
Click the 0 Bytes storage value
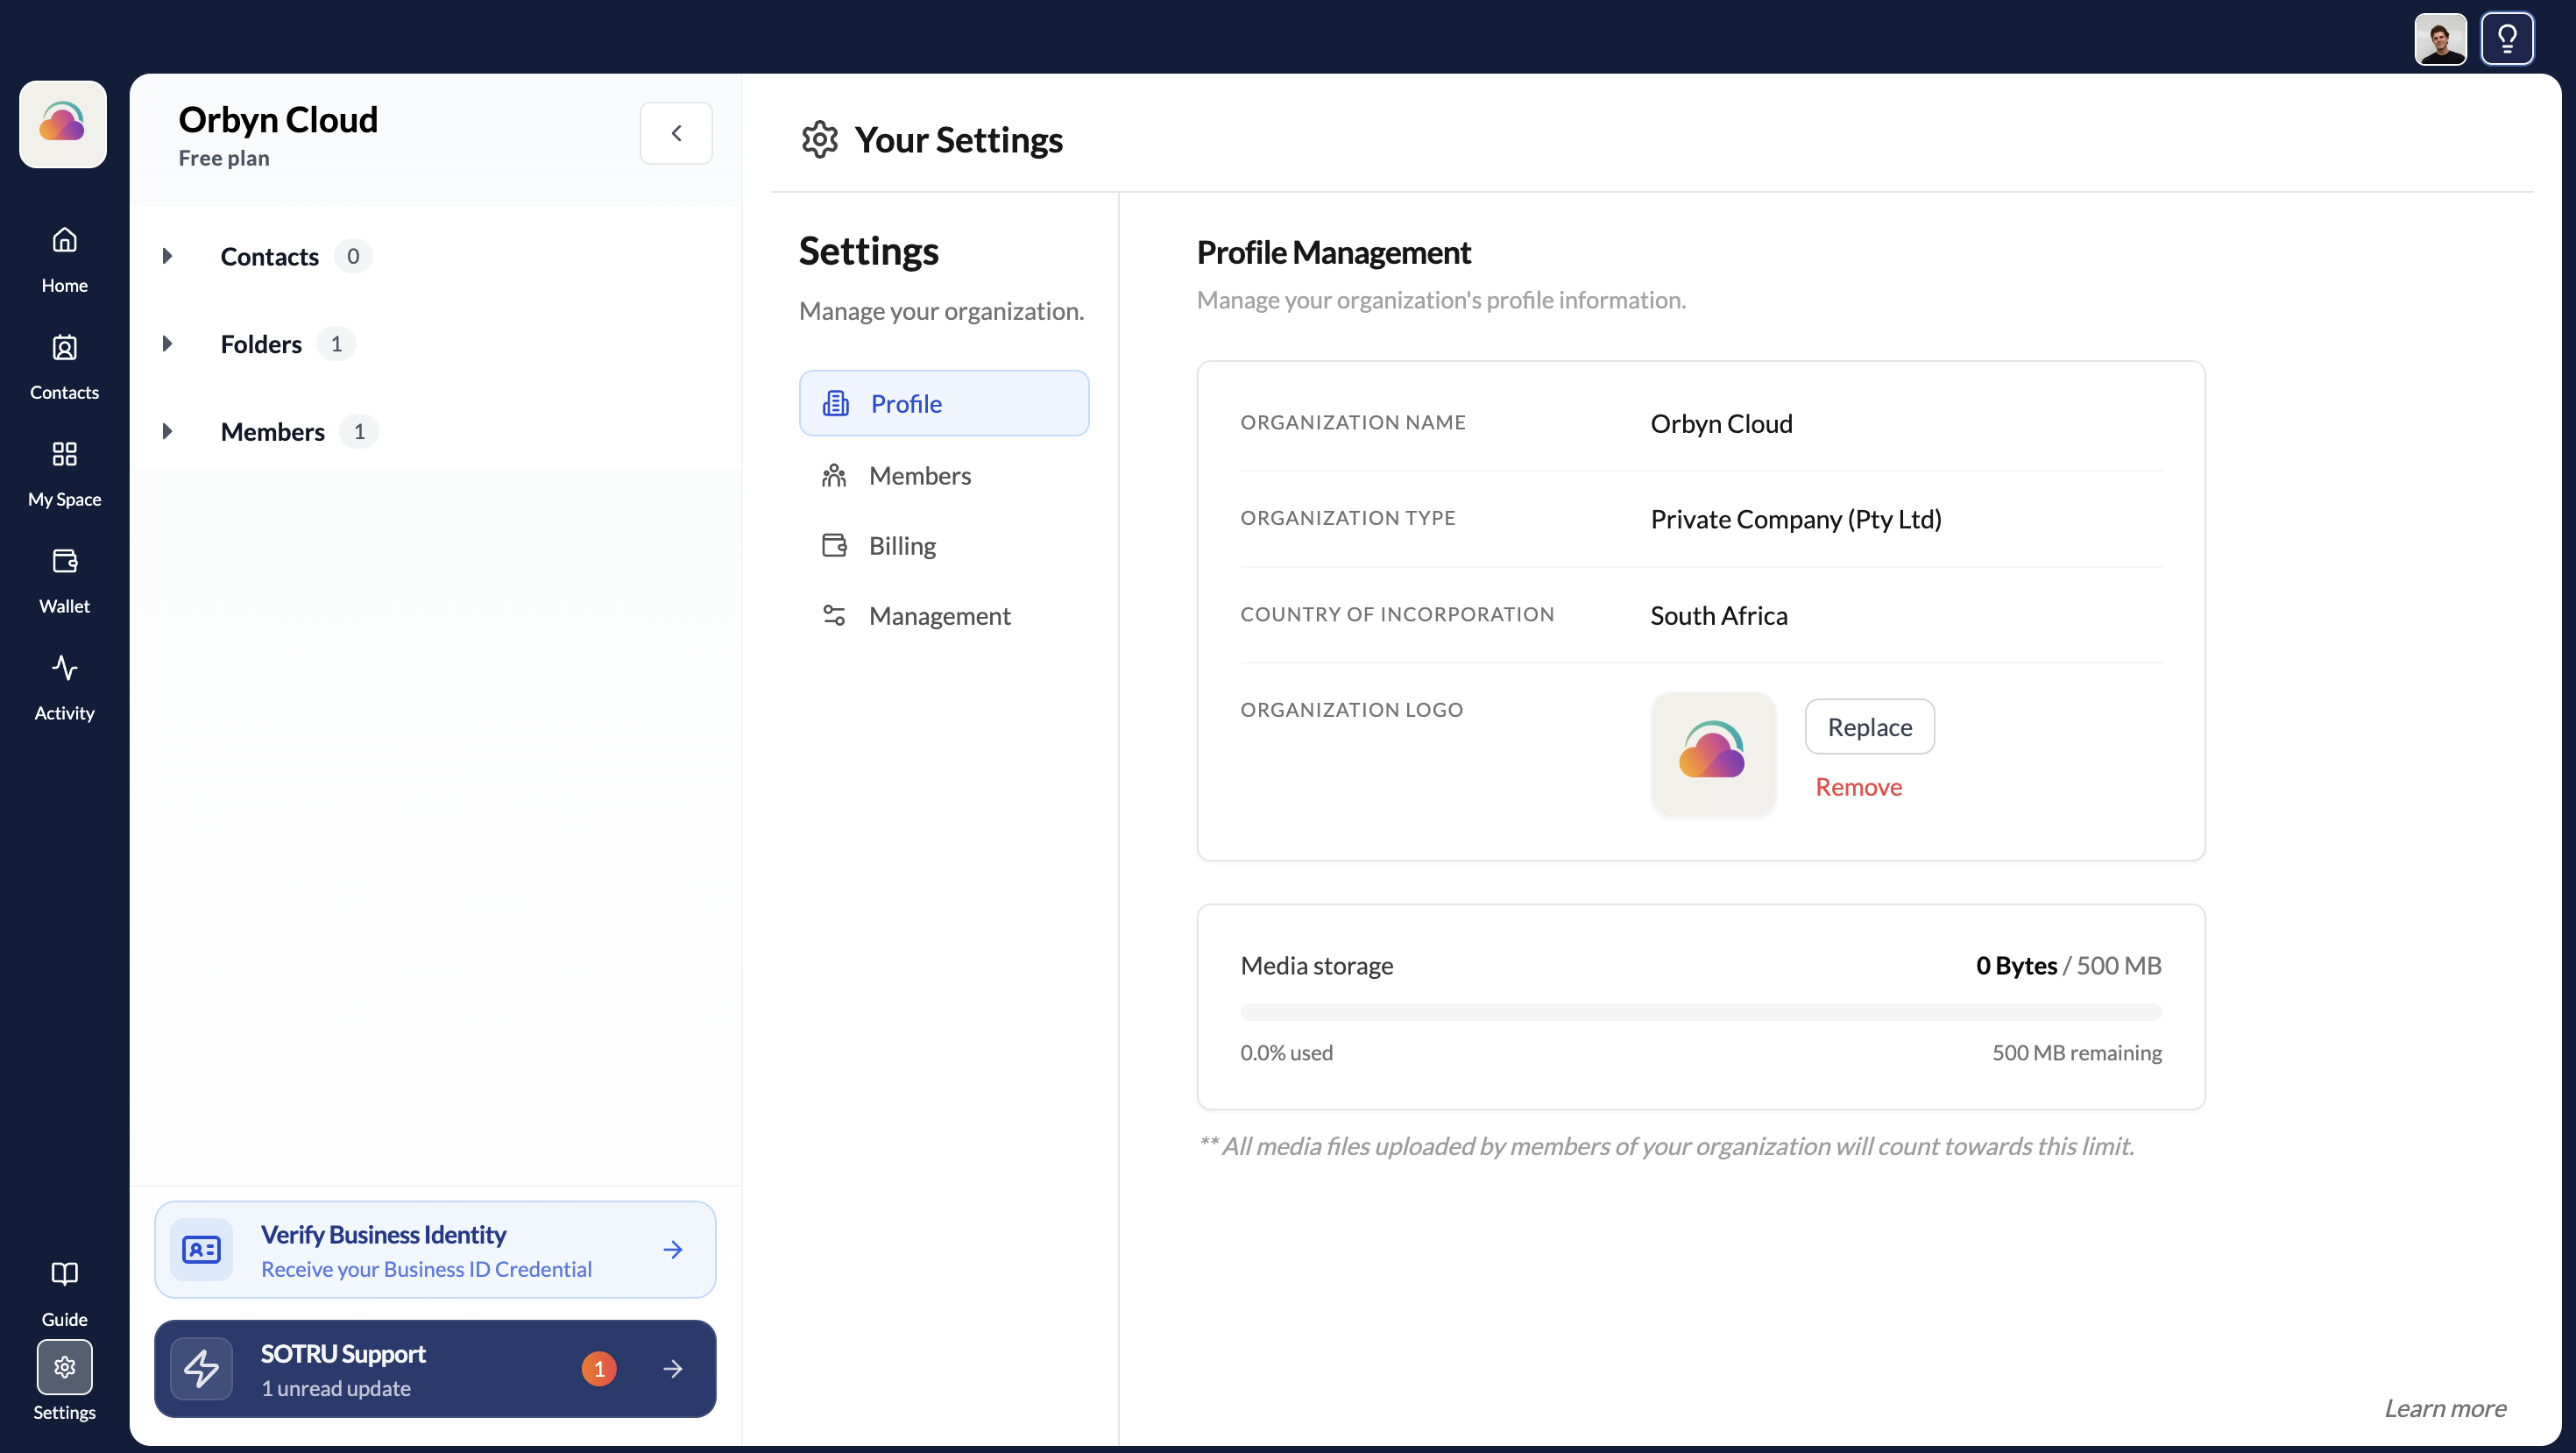point(2016,965)
